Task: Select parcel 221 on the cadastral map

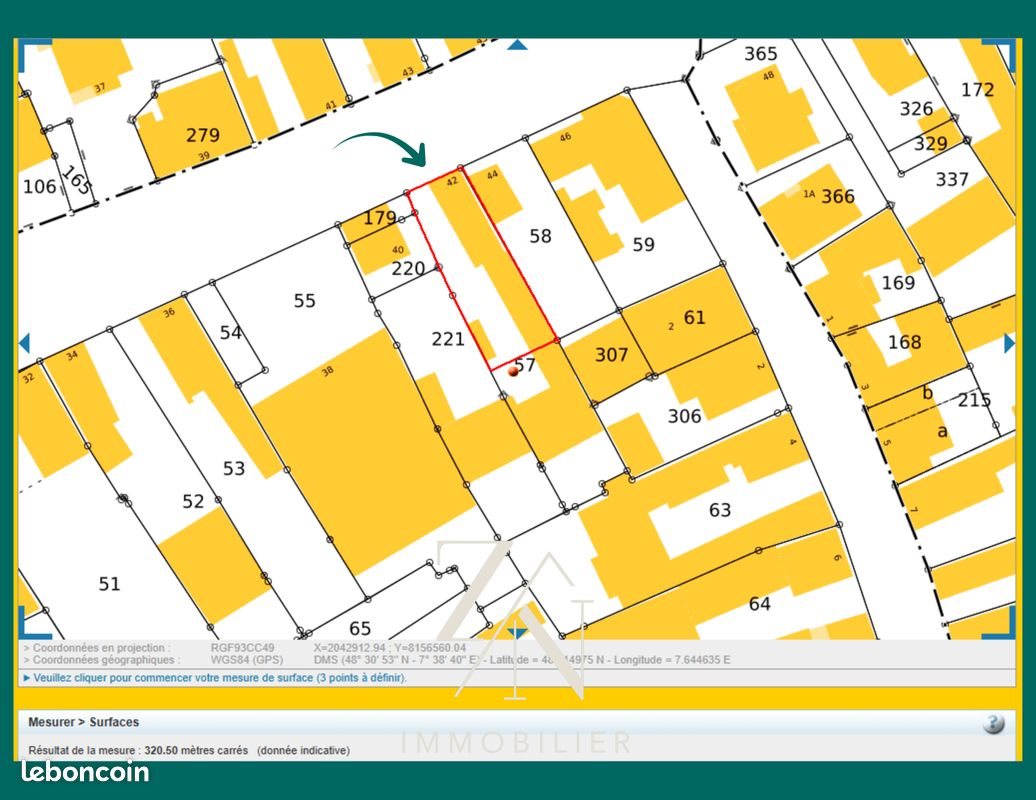Action: 448,339
